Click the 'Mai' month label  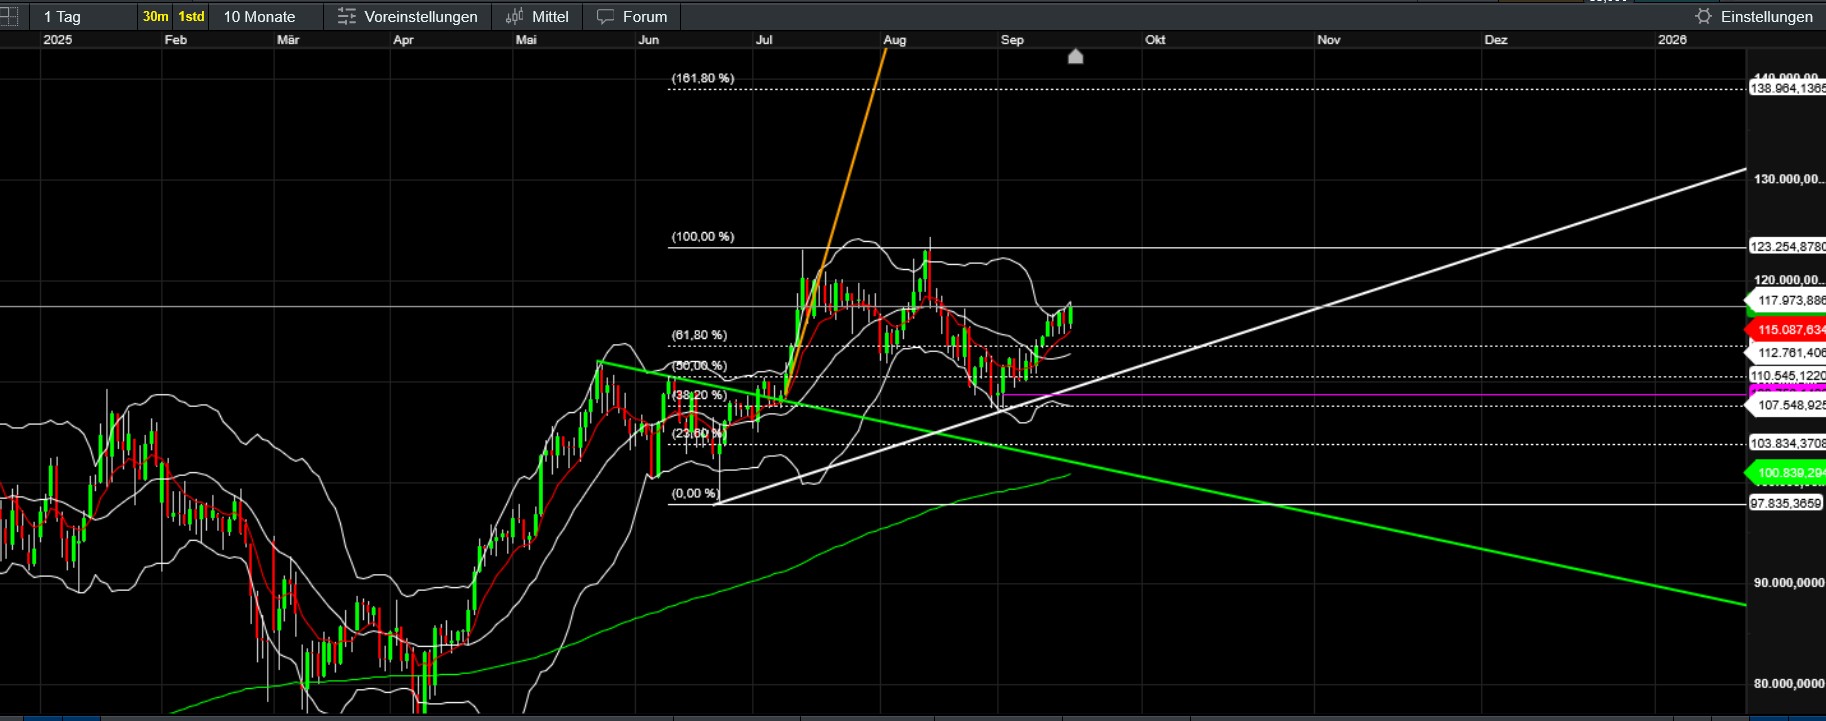tap(526, 40)
